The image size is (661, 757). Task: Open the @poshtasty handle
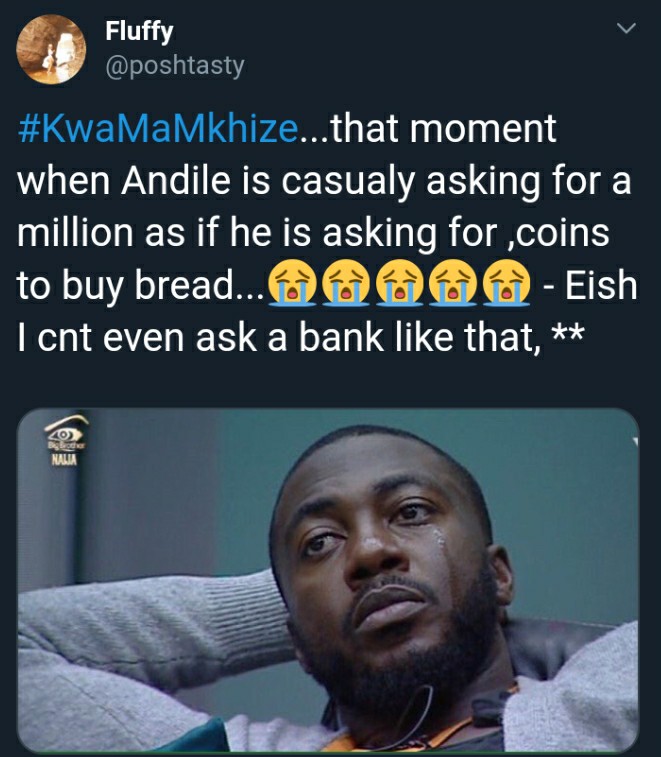coord(175,66)
